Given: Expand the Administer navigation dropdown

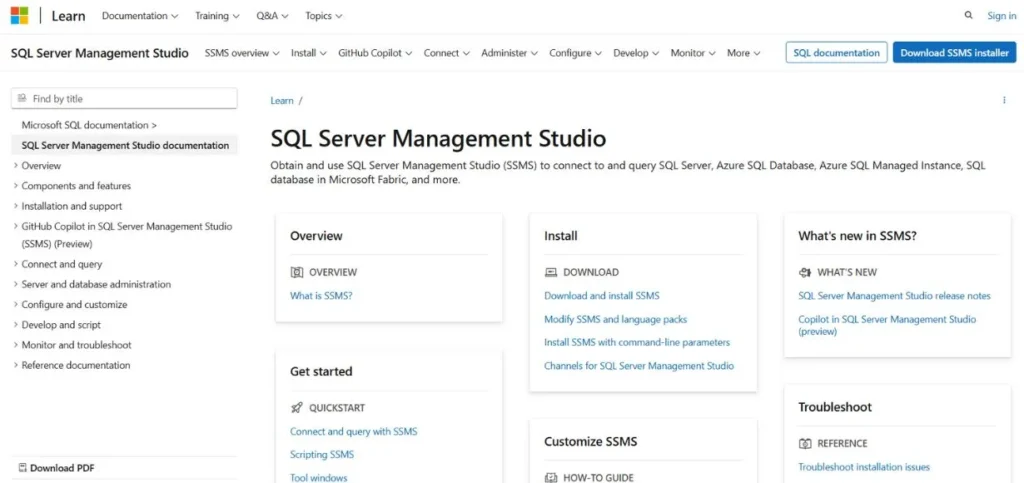Looking at the screenshot, I should [509, 53].
